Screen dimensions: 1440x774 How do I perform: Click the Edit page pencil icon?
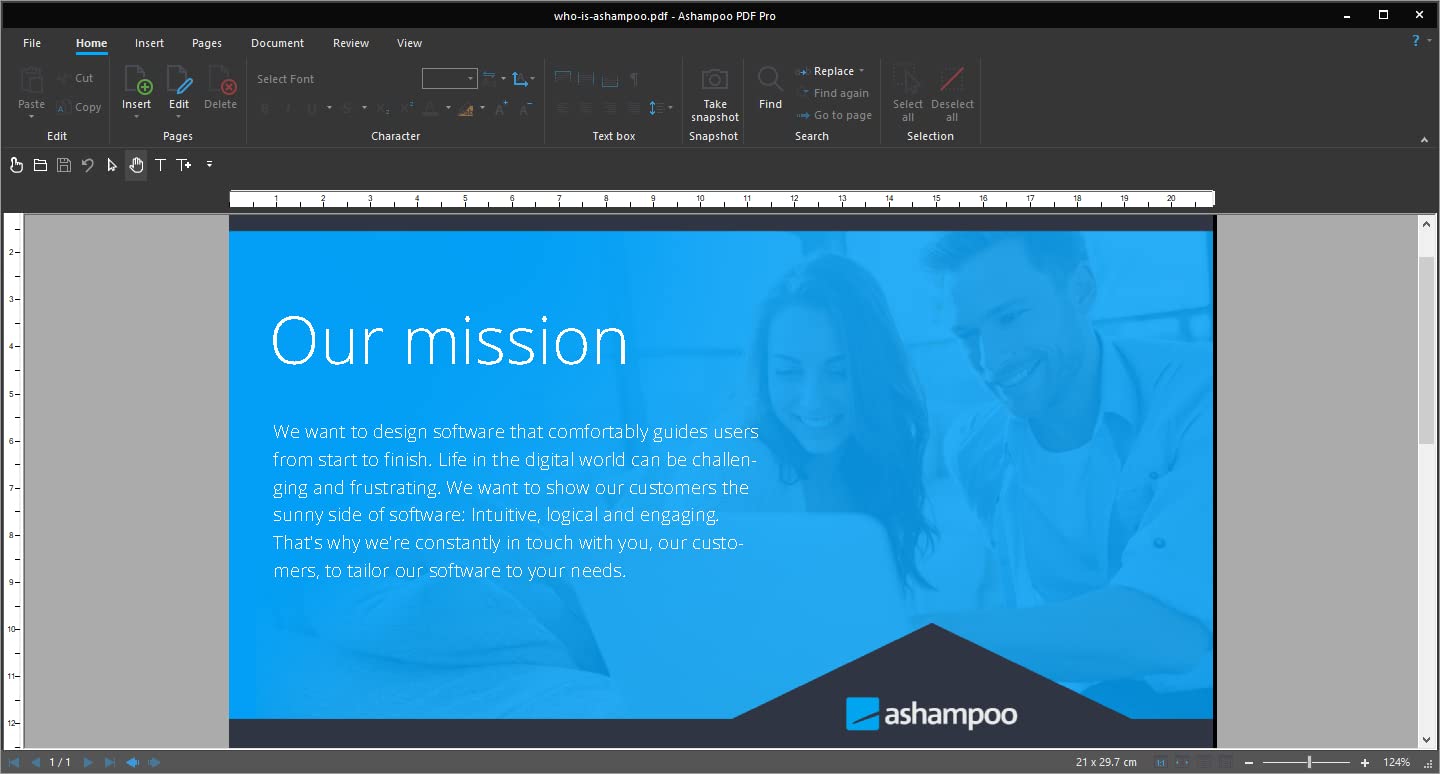pos(179,79)
